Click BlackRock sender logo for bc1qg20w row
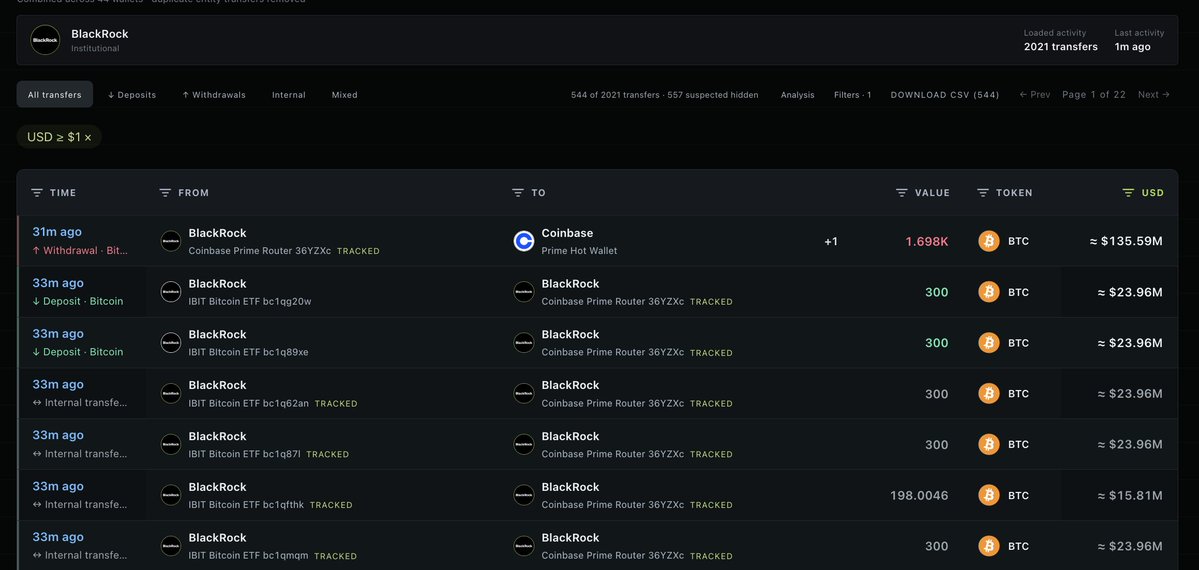The width and height of the screenshot is (1199, 570). coord(171,292)
